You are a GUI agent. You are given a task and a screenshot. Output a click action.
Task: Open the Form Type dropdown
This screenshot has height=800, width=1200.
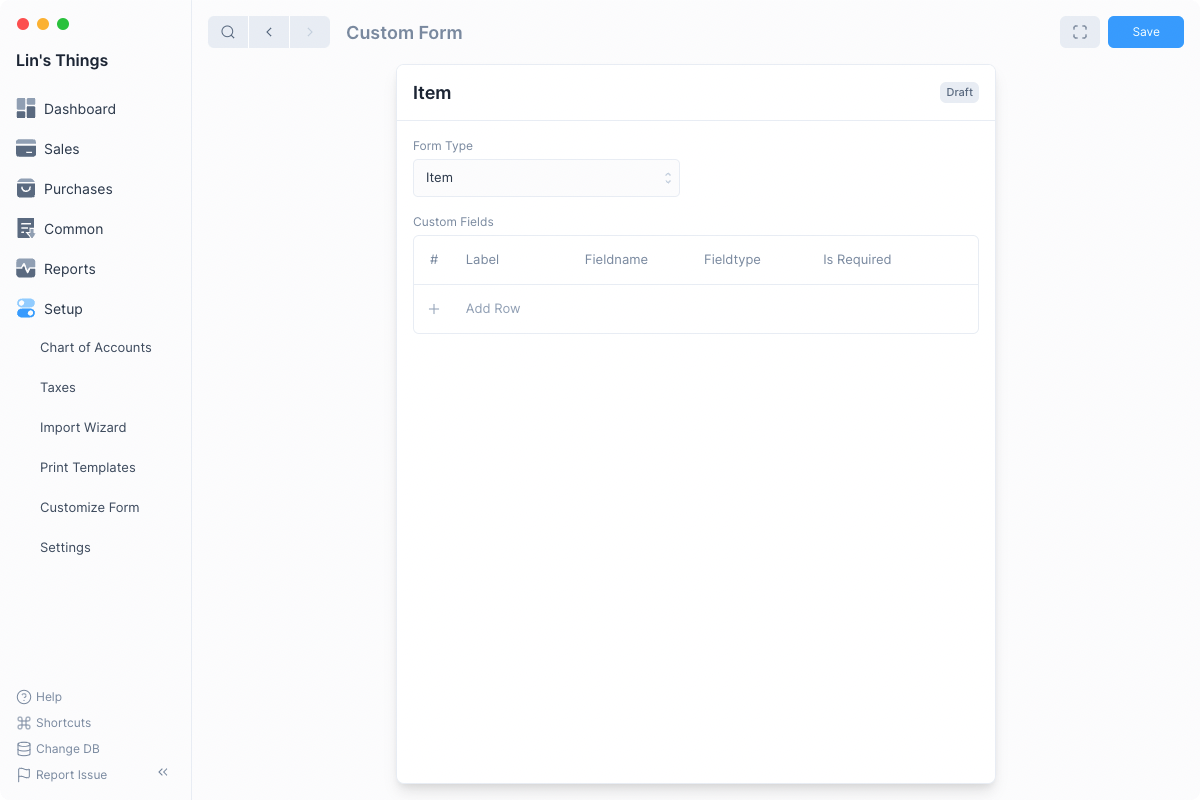point(546,178)
